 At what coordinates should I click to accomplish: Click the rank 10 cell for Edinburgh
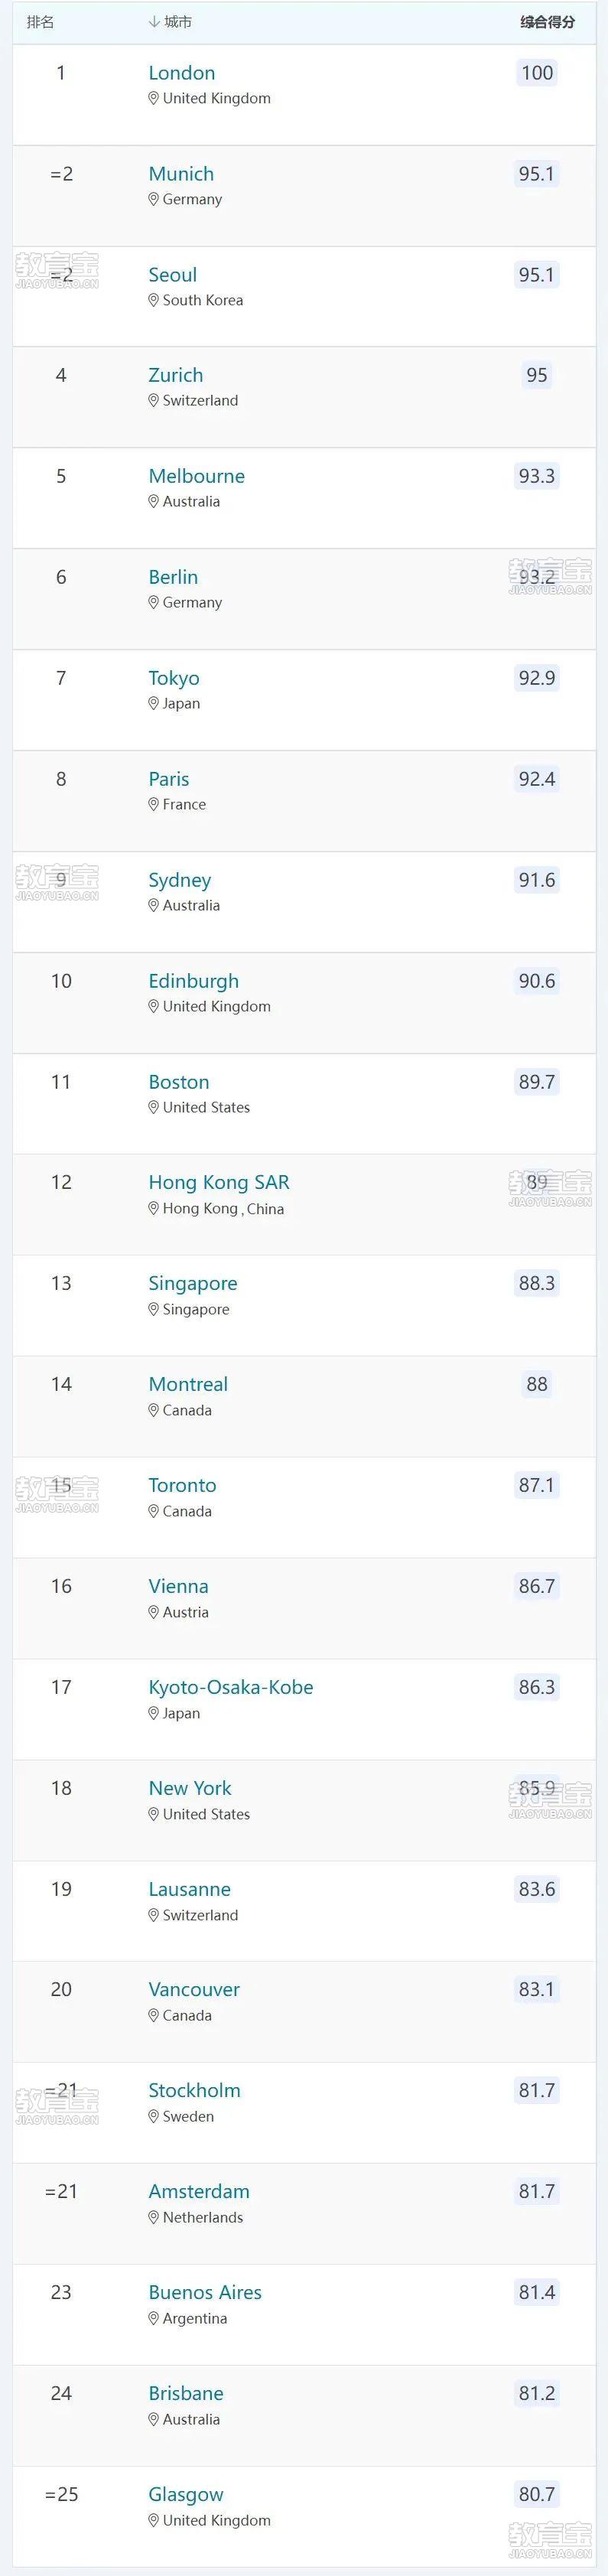(x=61, y=981)
